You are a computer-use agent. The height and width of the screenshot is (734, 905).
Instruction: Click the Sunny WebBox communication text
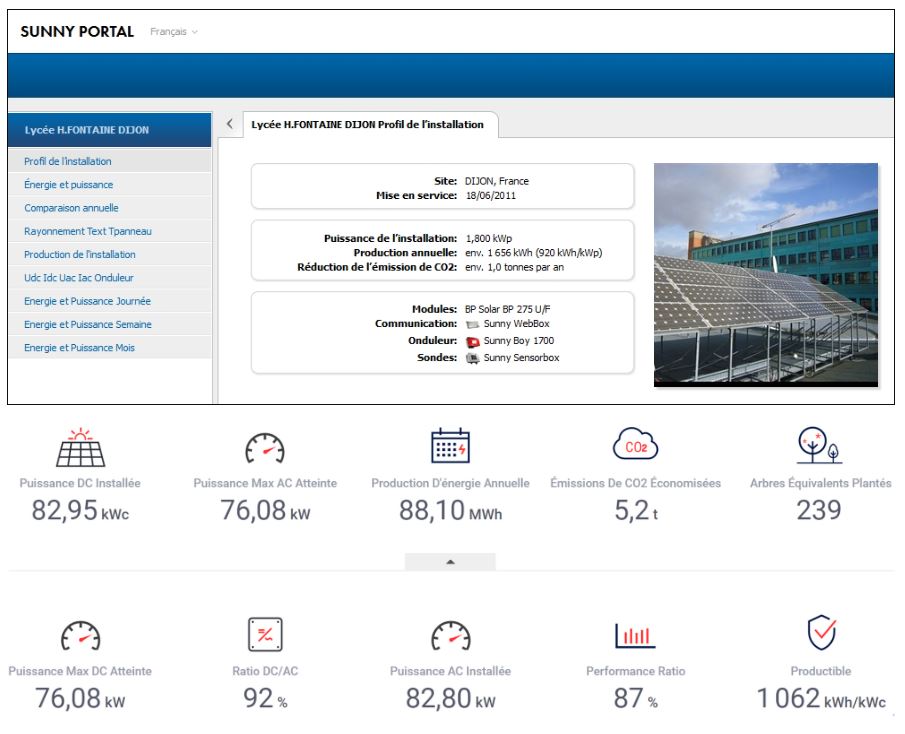click(x=517, y=324)
